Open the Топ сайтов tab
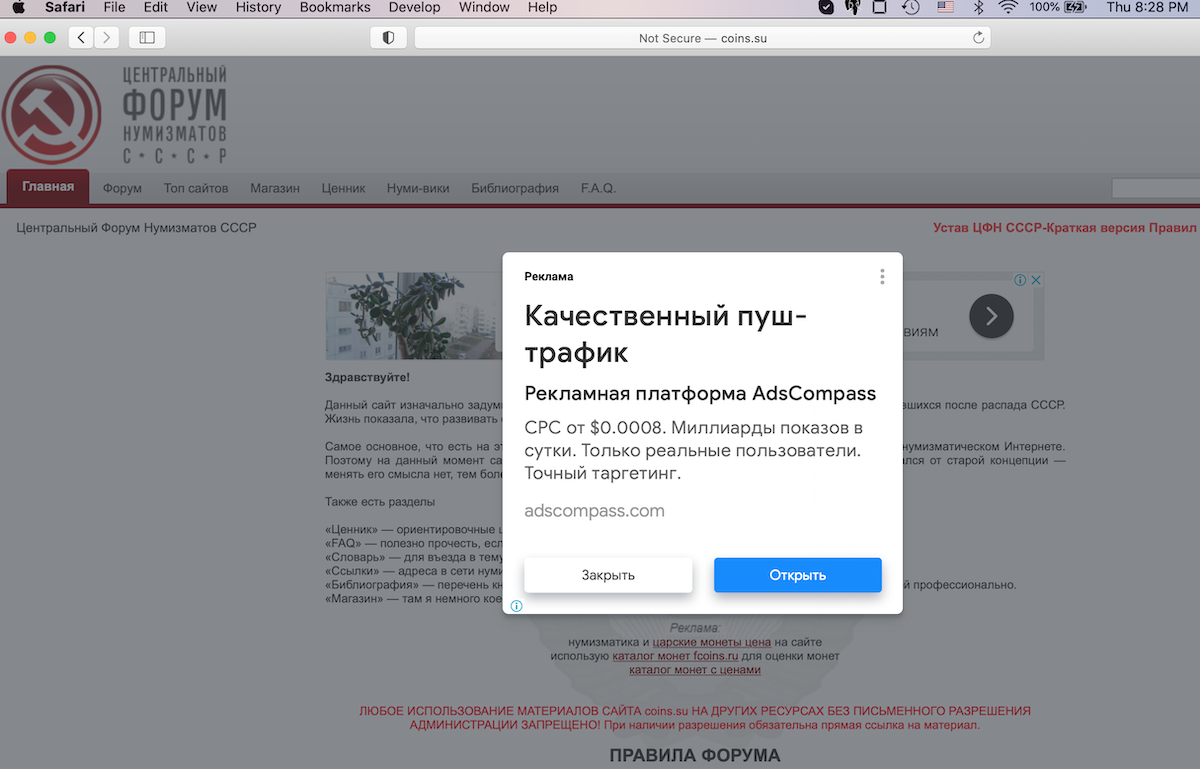1200x769 pixels. (196, 188)
